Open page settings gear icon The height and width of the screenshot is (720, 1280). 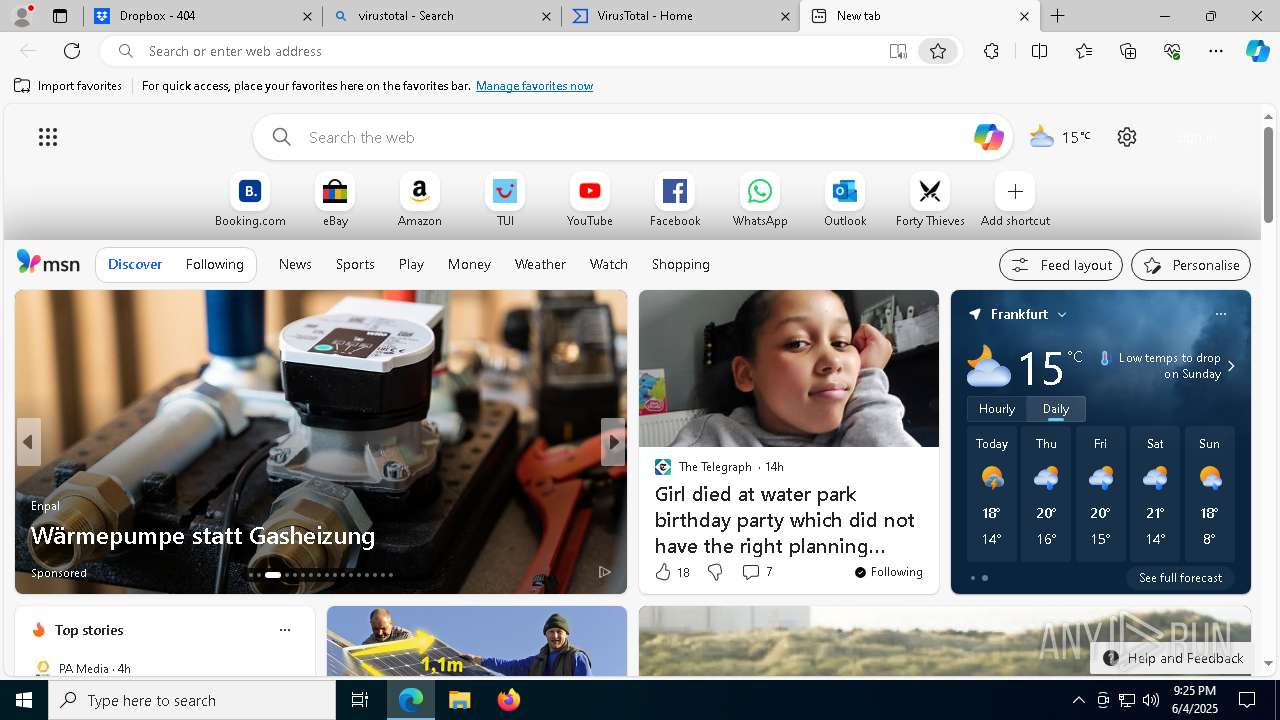click(1127, 137)
